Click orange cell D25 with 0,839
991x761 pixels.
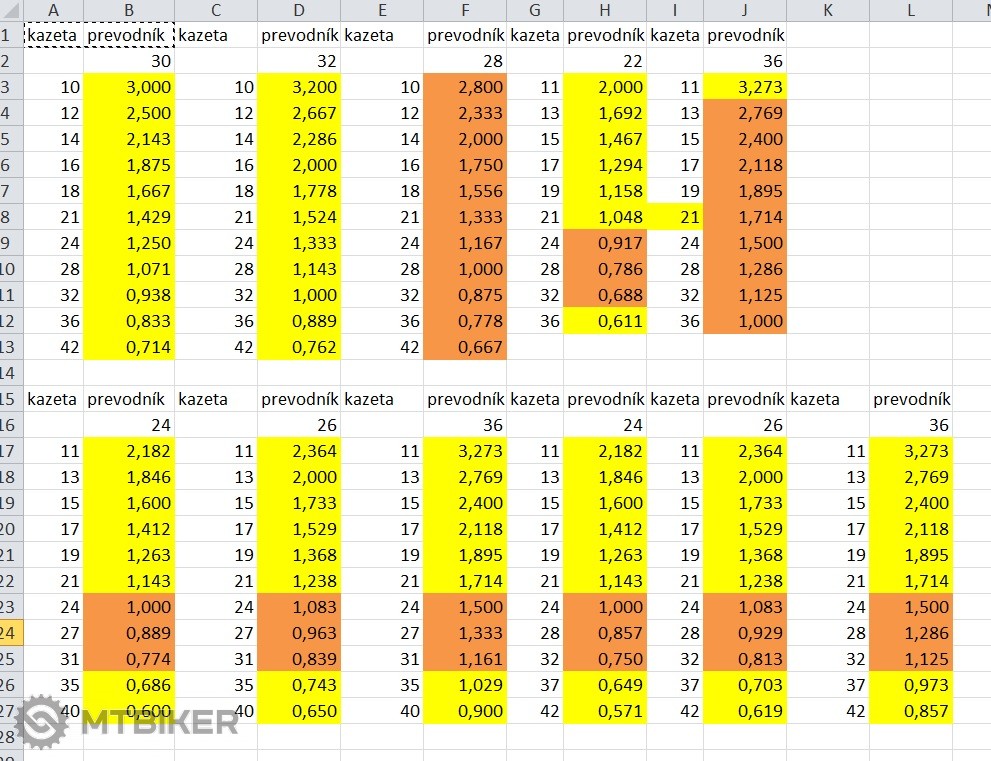point(299,659)
